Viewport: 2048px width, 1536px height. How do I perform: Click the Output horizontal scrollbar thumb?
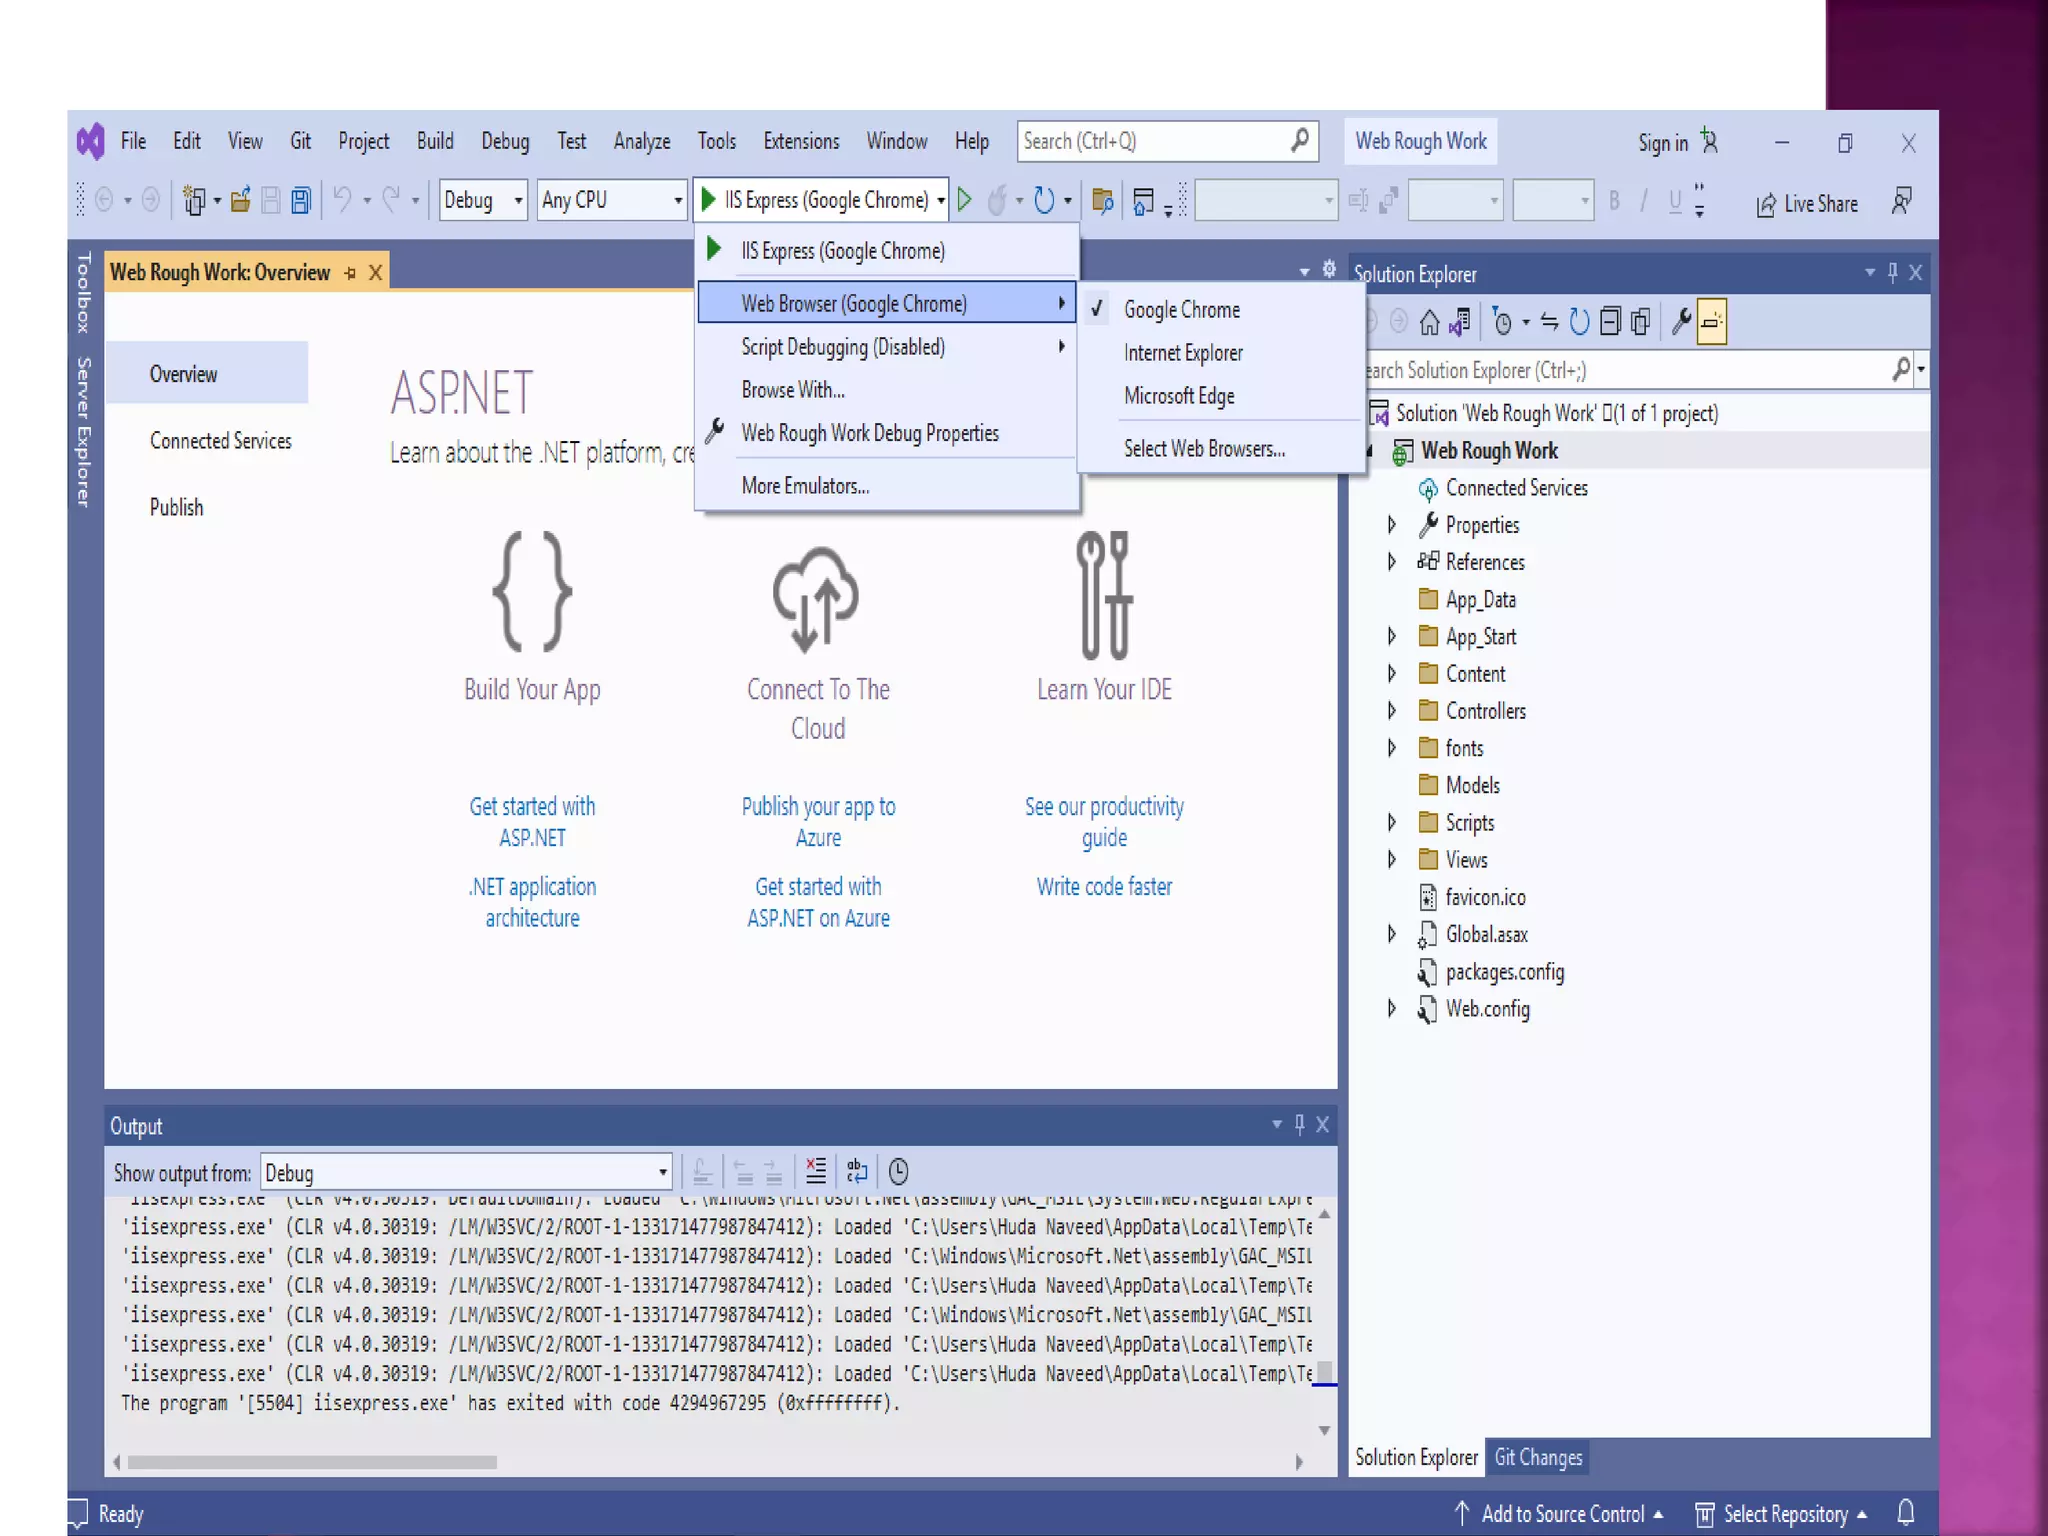click(312, 1462)
